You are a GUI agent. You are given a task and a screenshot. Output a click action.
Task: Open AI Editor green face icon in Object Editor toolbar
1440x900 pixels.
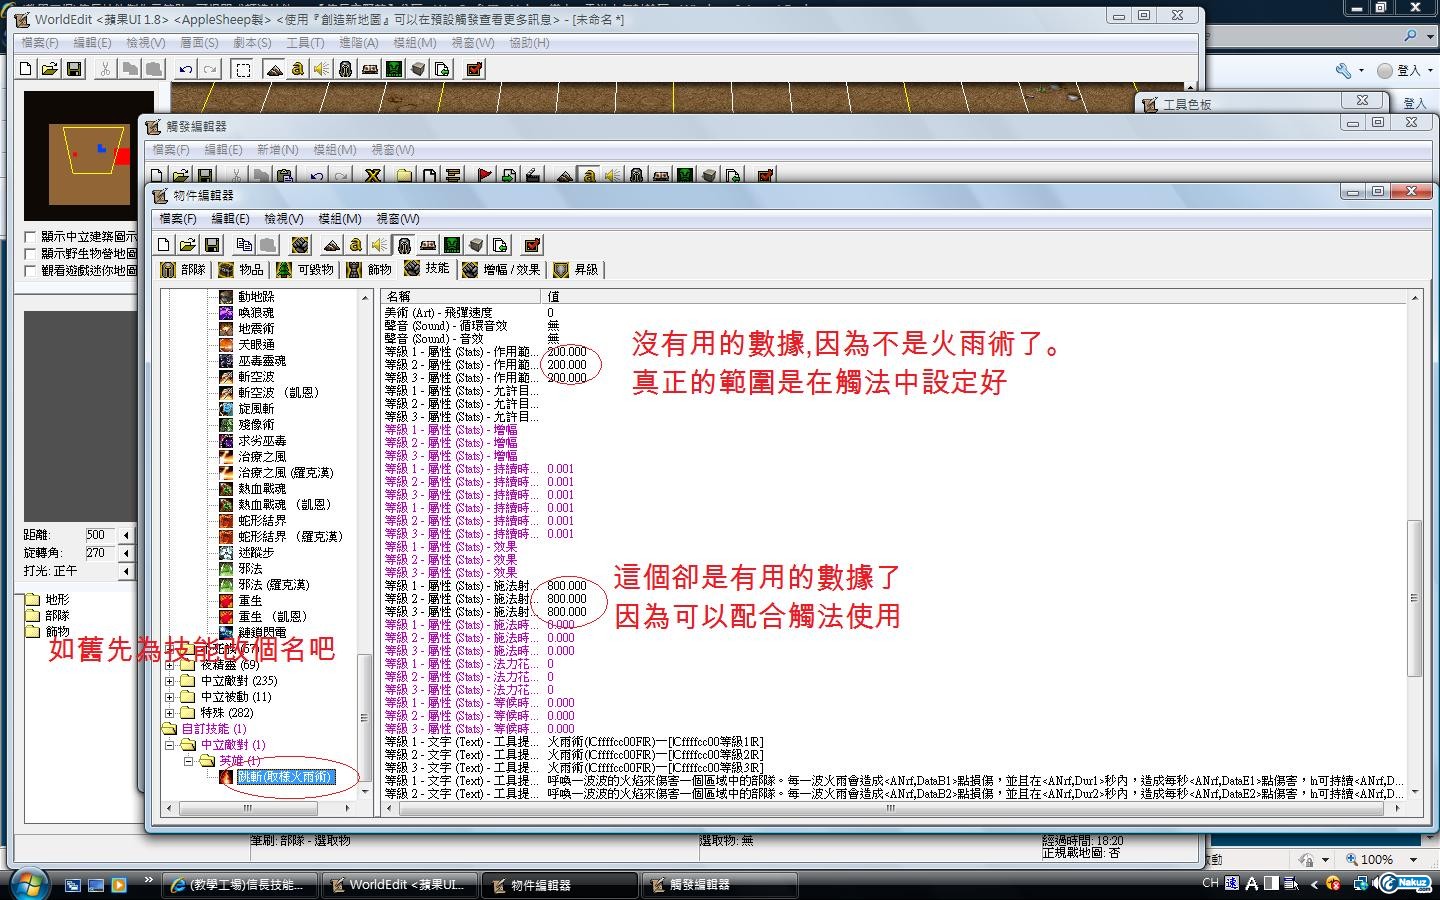[452, 245]
